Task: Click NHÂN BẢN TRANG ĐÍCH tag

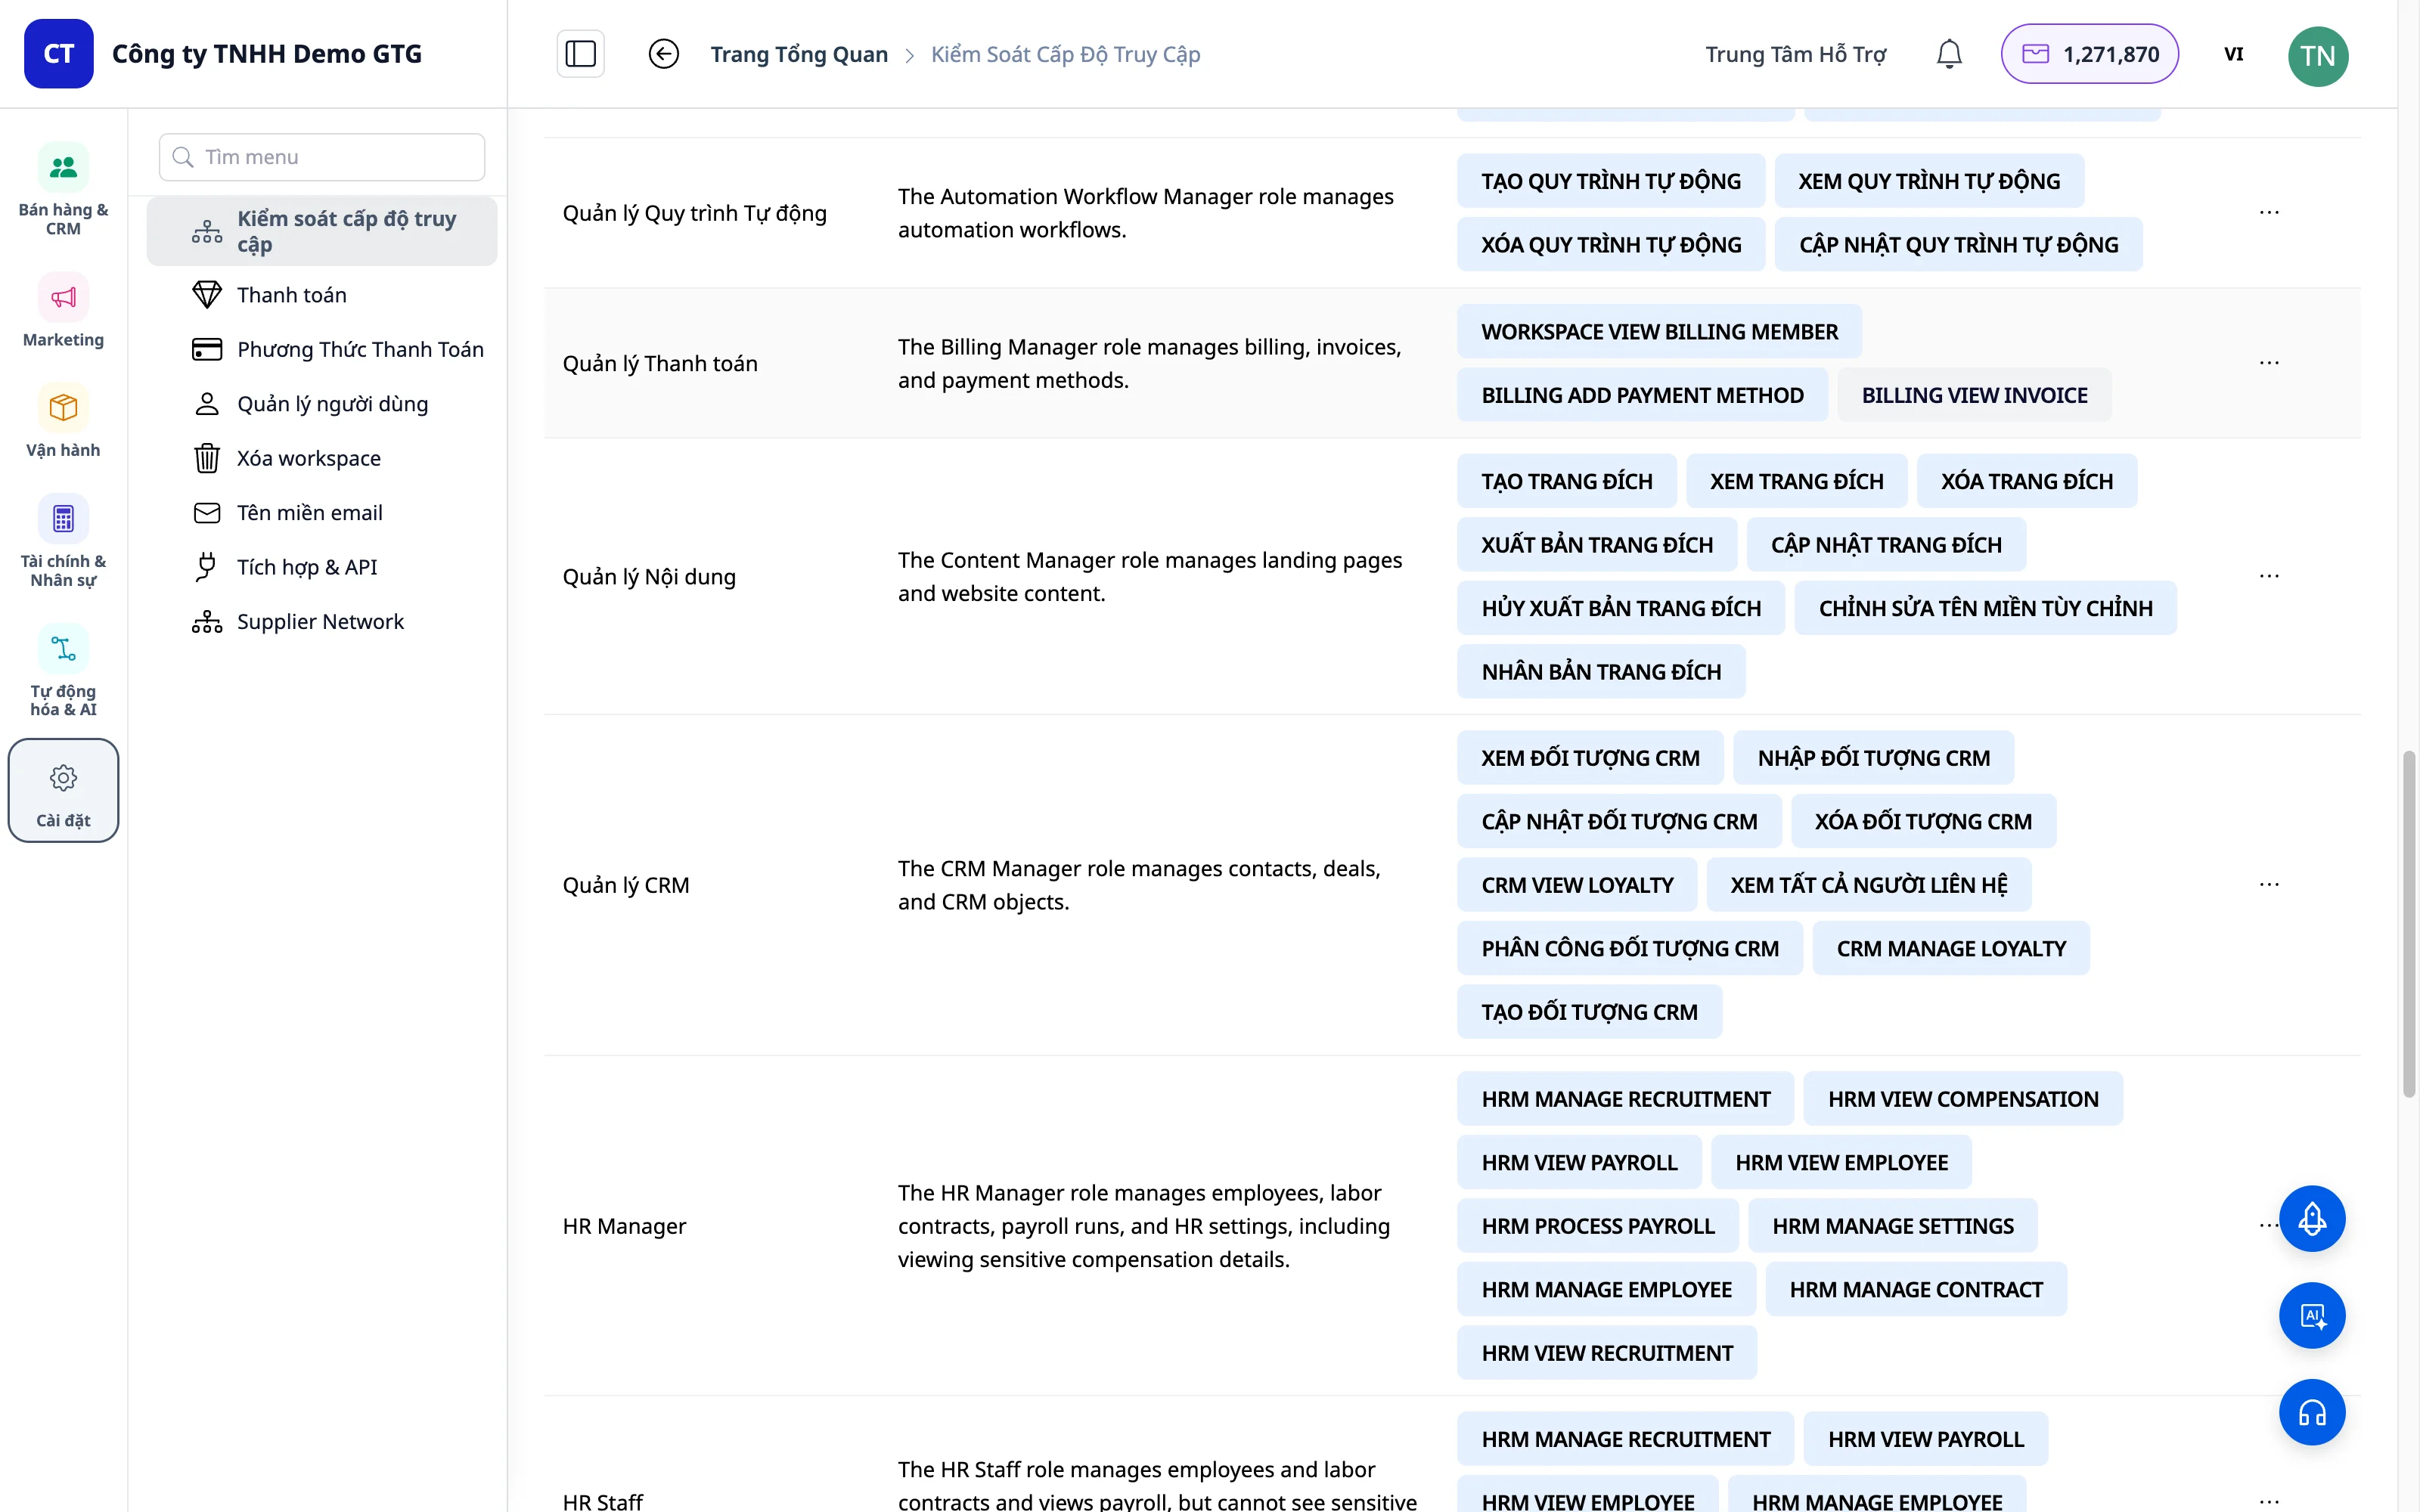Action: [x=1600, y=672]
